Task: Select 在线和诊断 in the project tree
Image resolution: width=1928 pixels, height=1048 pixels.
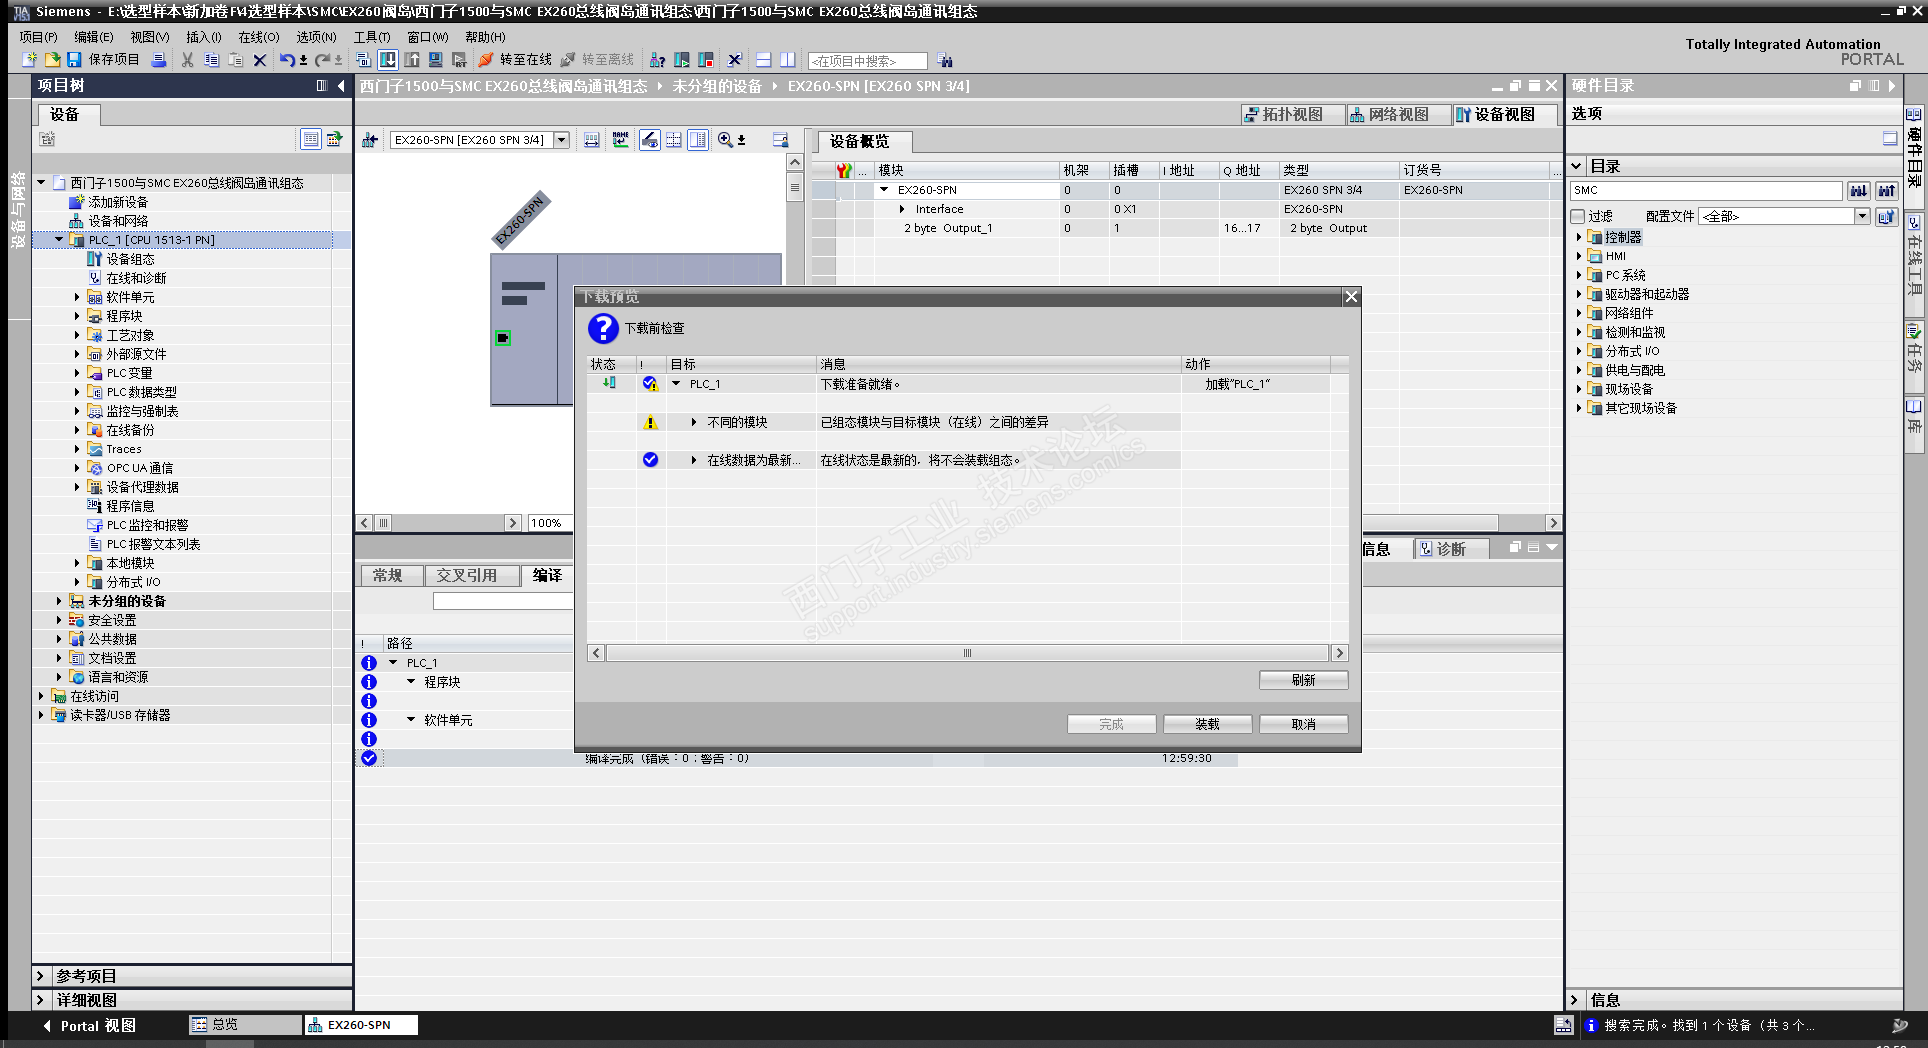Action: point(136,278)
